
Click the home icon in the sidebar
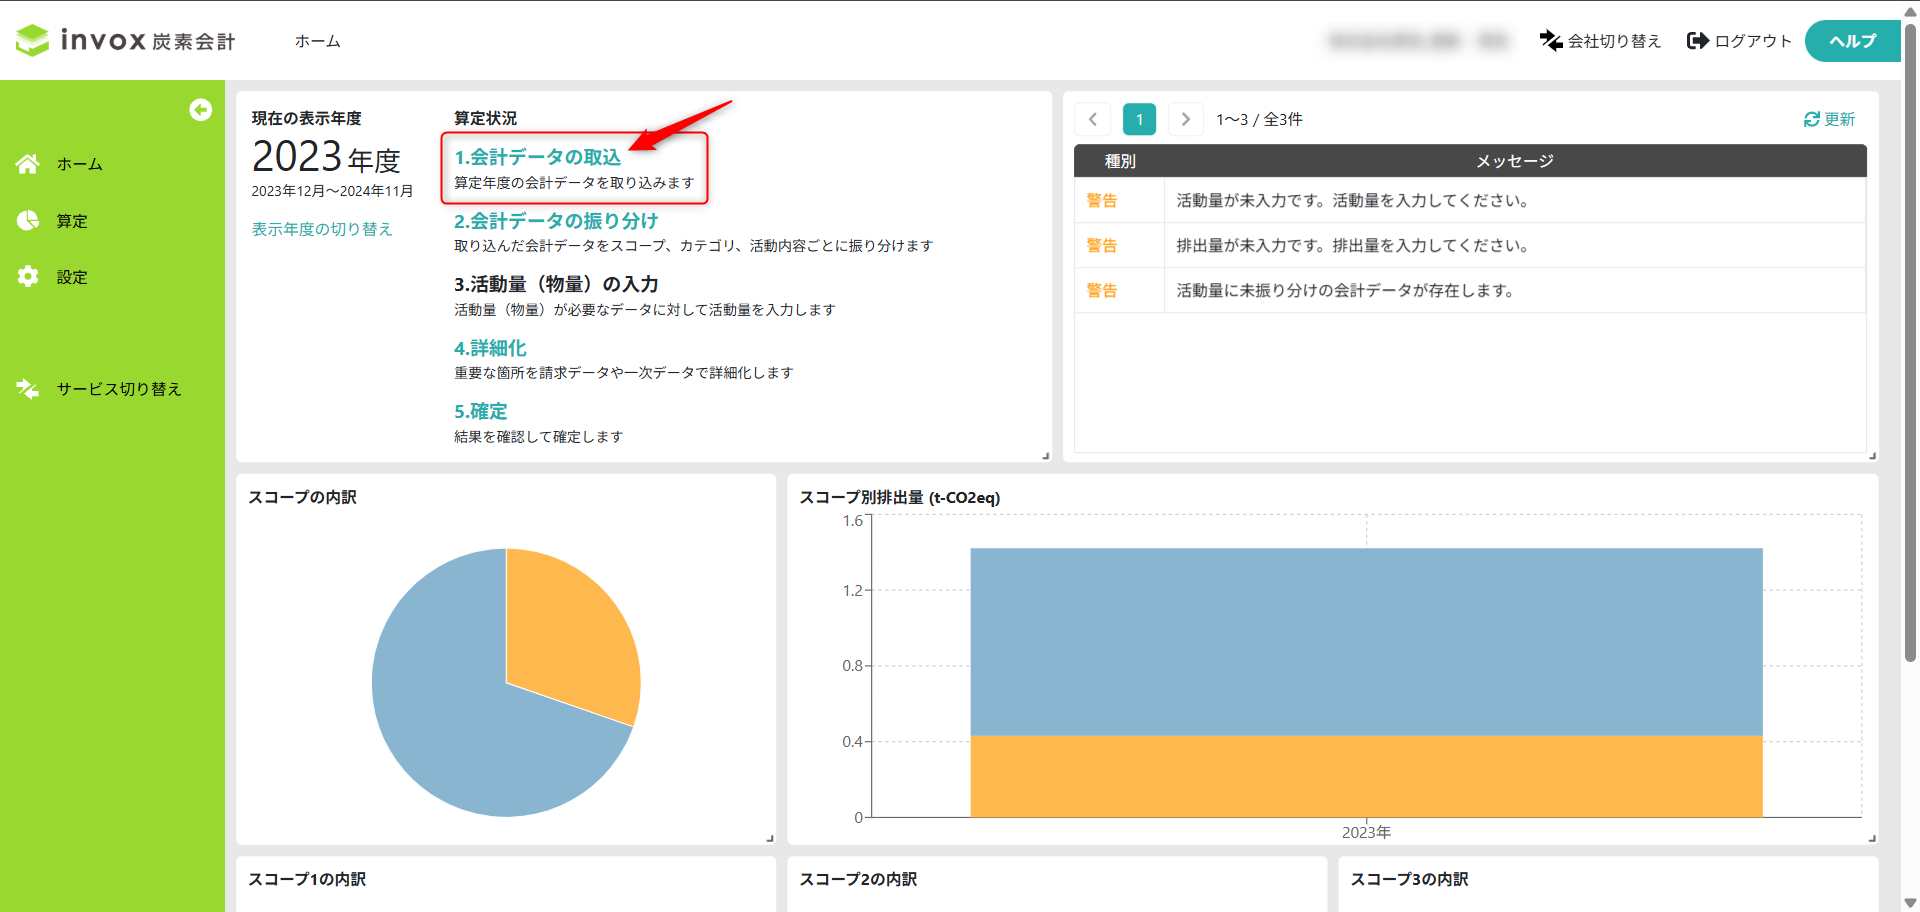click(x=28, y=164)
